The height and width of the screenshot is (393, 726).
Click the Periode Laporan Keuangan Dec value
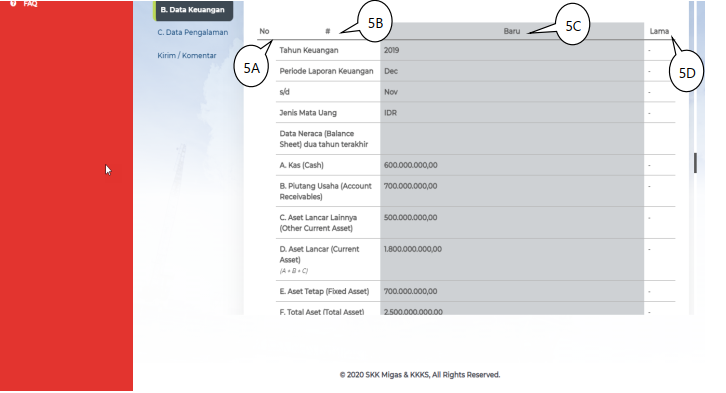point(391,71)
